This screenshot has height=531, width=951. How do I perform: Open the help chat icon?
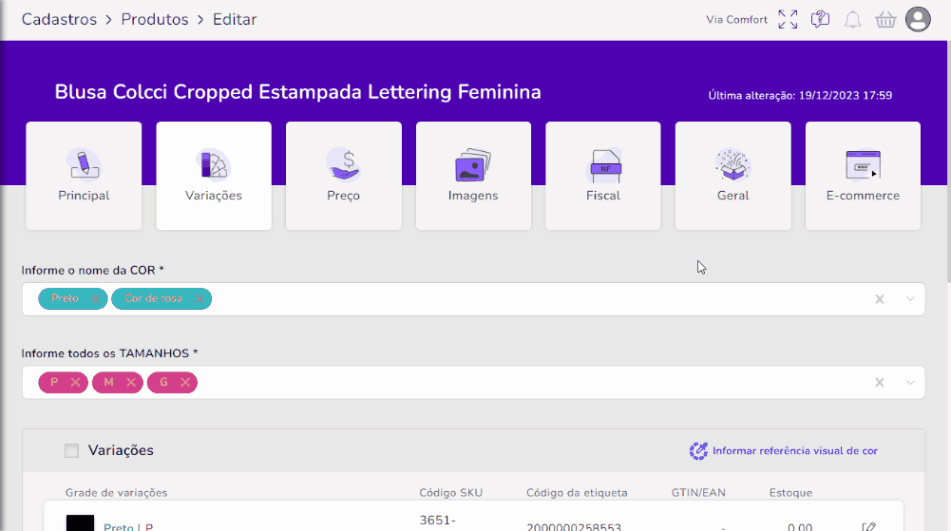point(820,19)
